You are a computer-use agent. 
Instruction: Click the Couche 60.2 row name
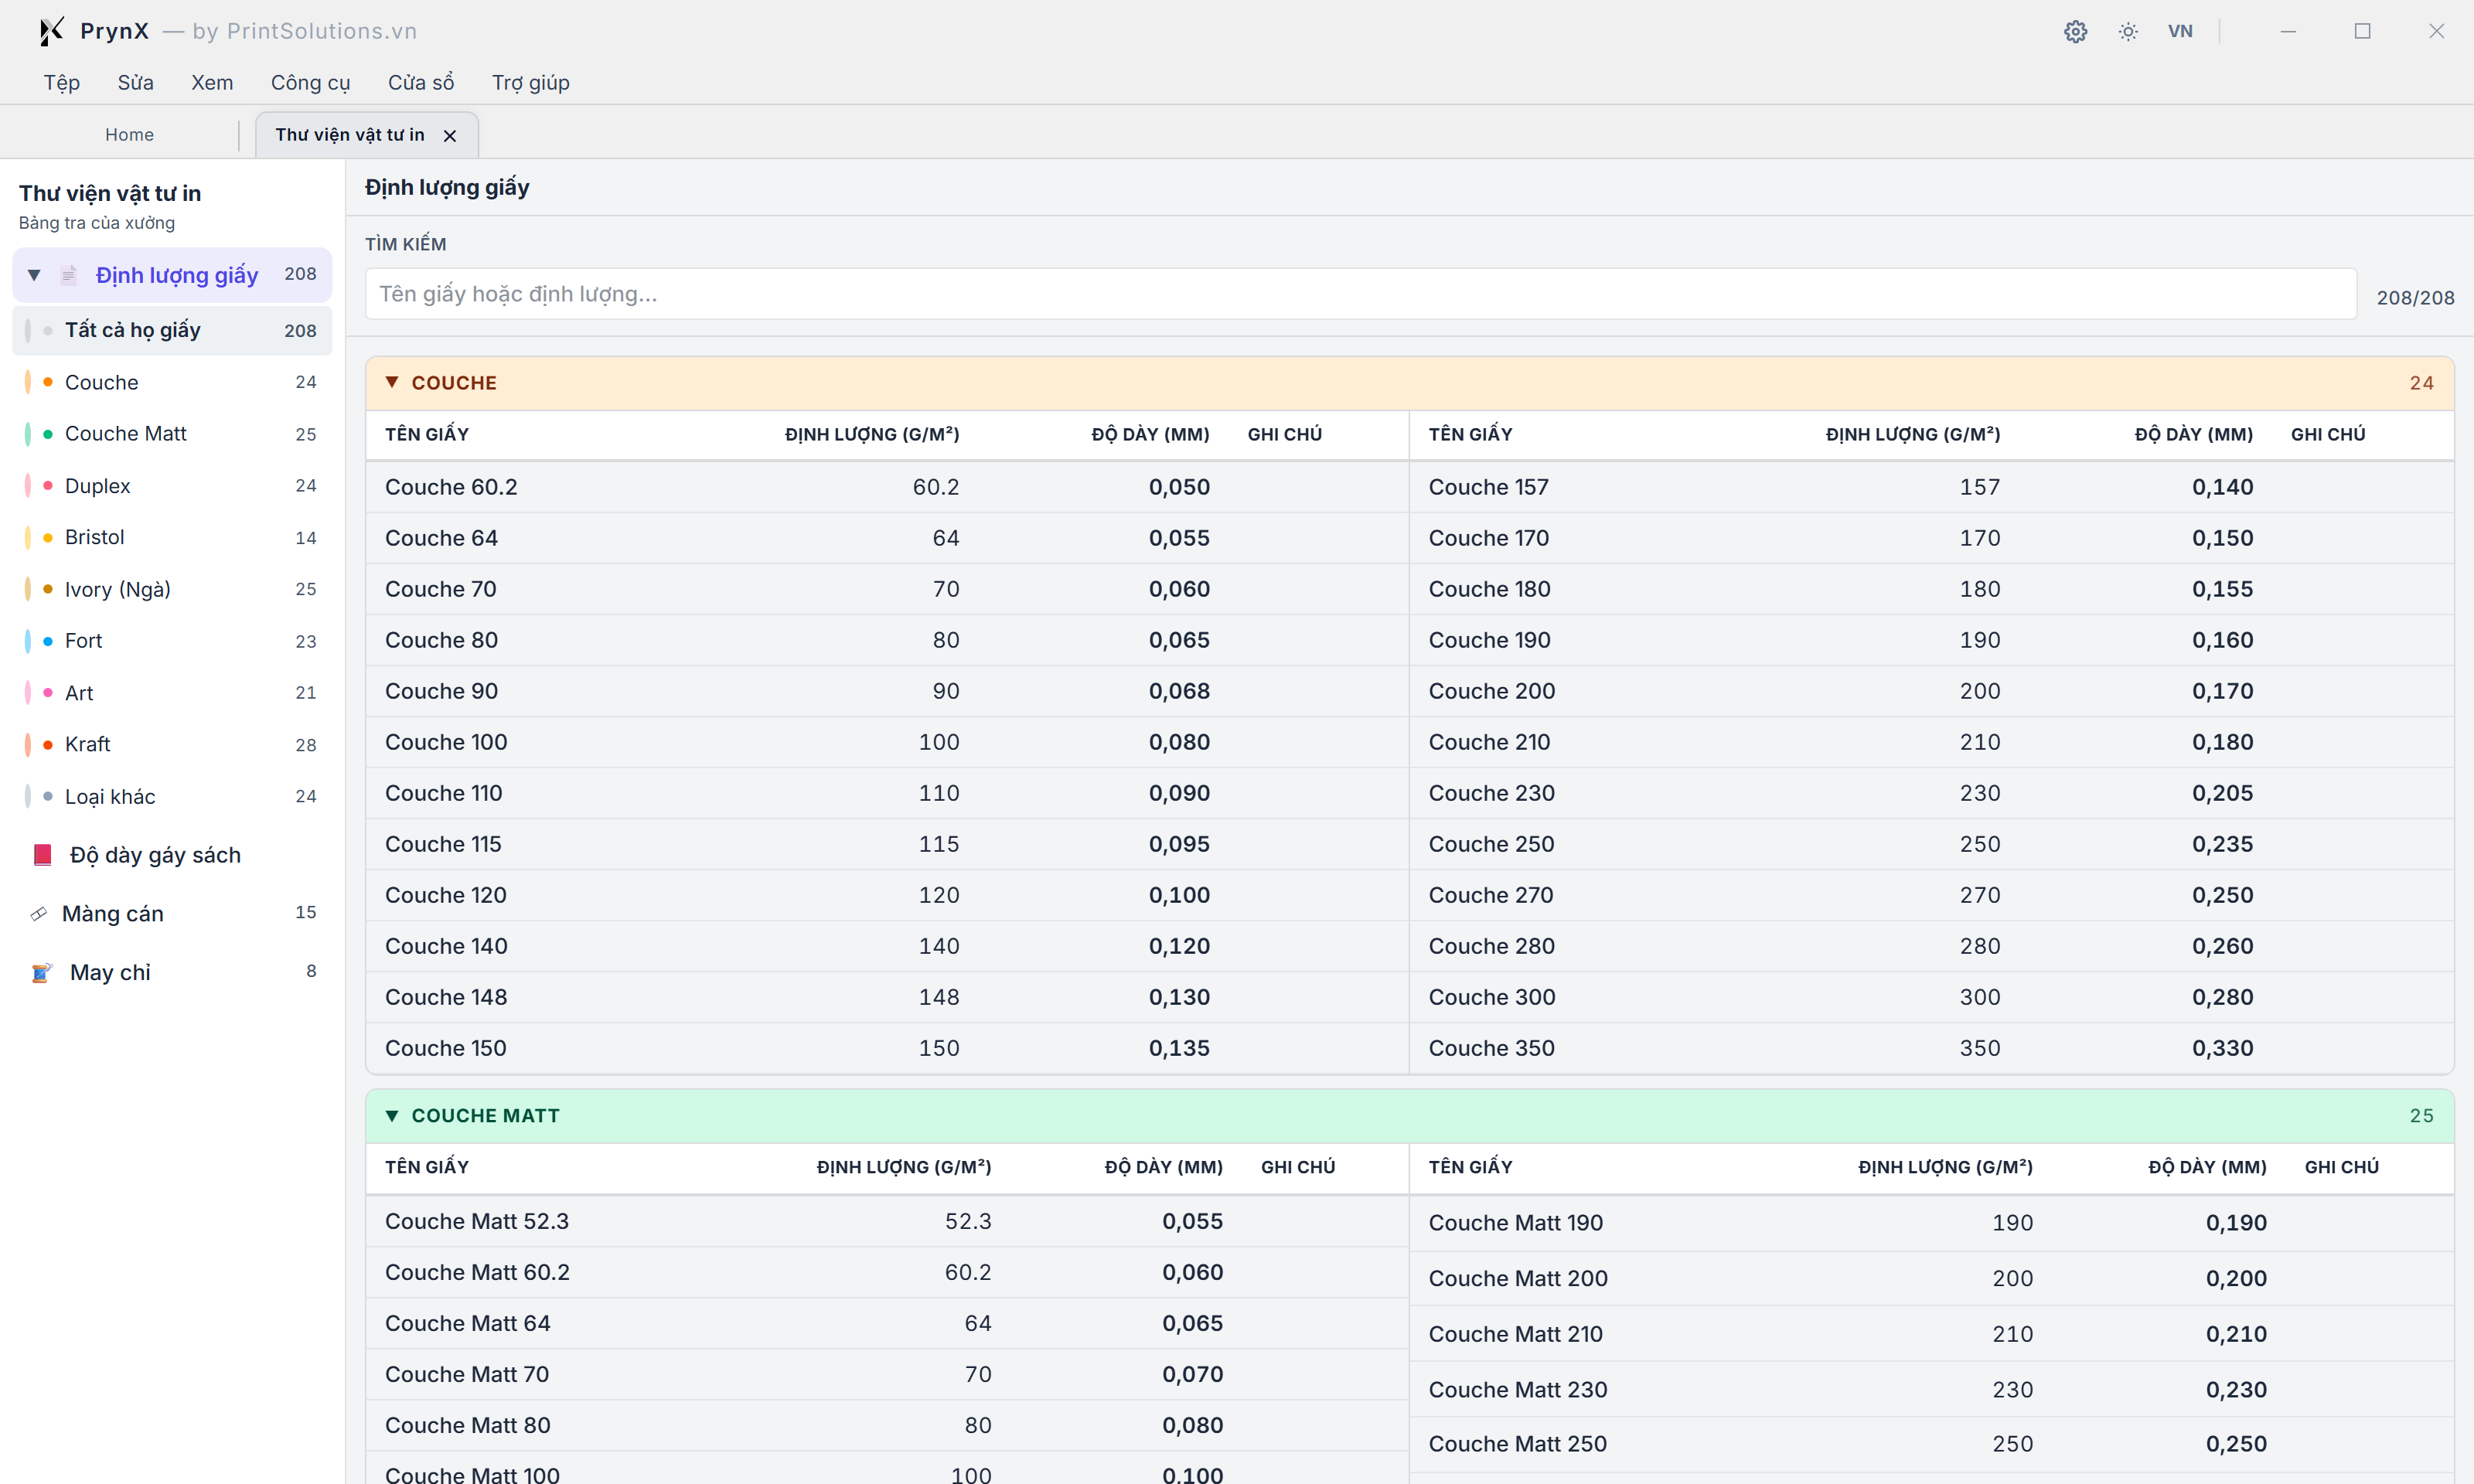point(451,487)
